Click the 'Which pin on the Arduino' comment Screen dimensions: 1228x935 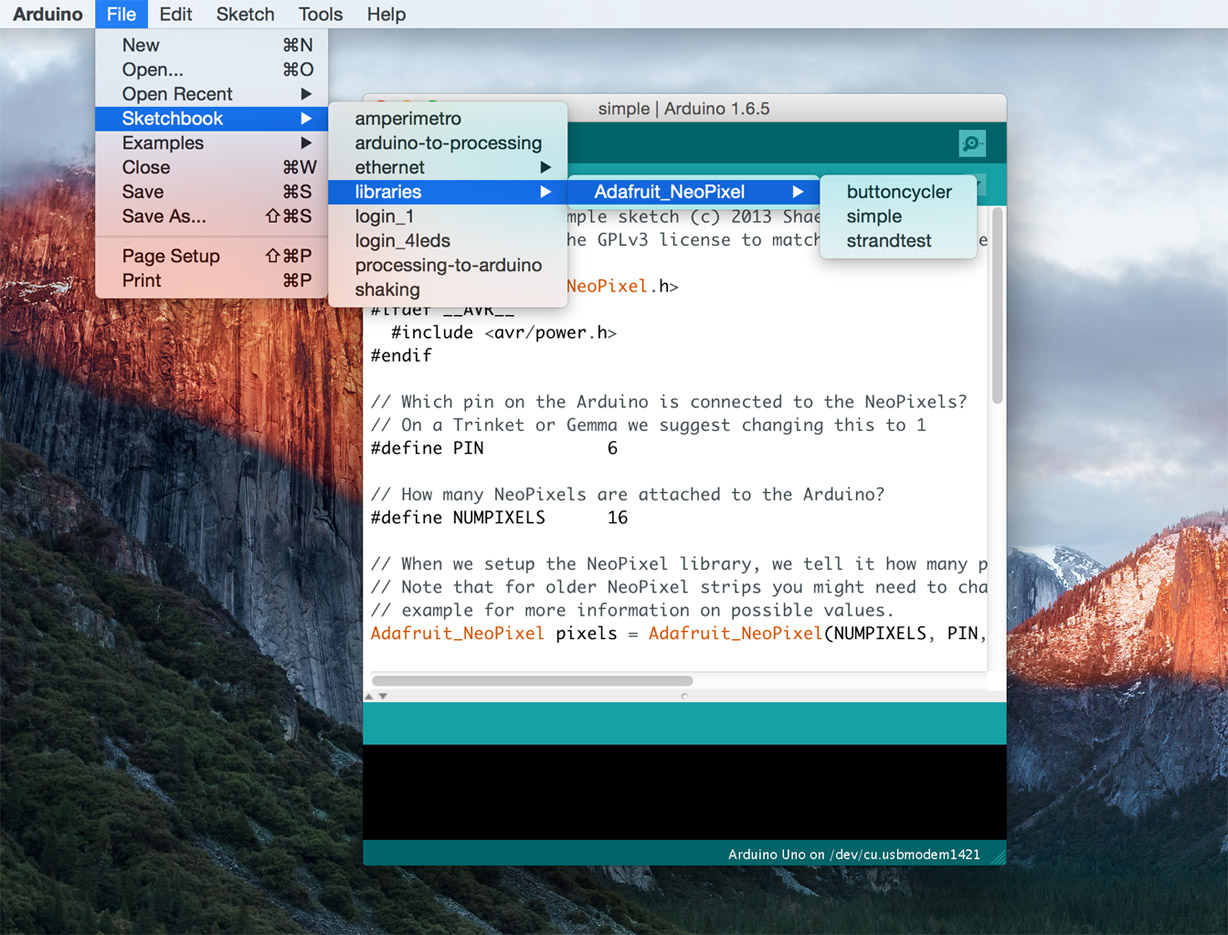669,402
